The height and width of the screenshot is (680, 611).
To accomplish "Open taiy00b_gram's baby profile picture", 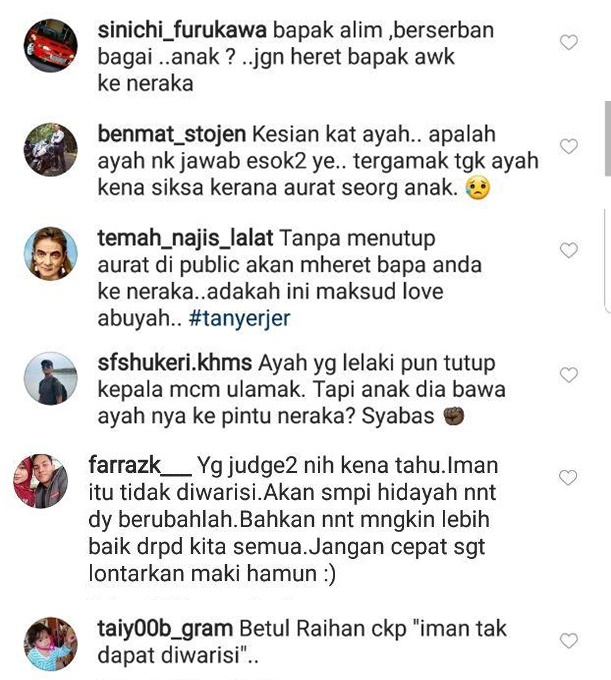I will (51, 644).
